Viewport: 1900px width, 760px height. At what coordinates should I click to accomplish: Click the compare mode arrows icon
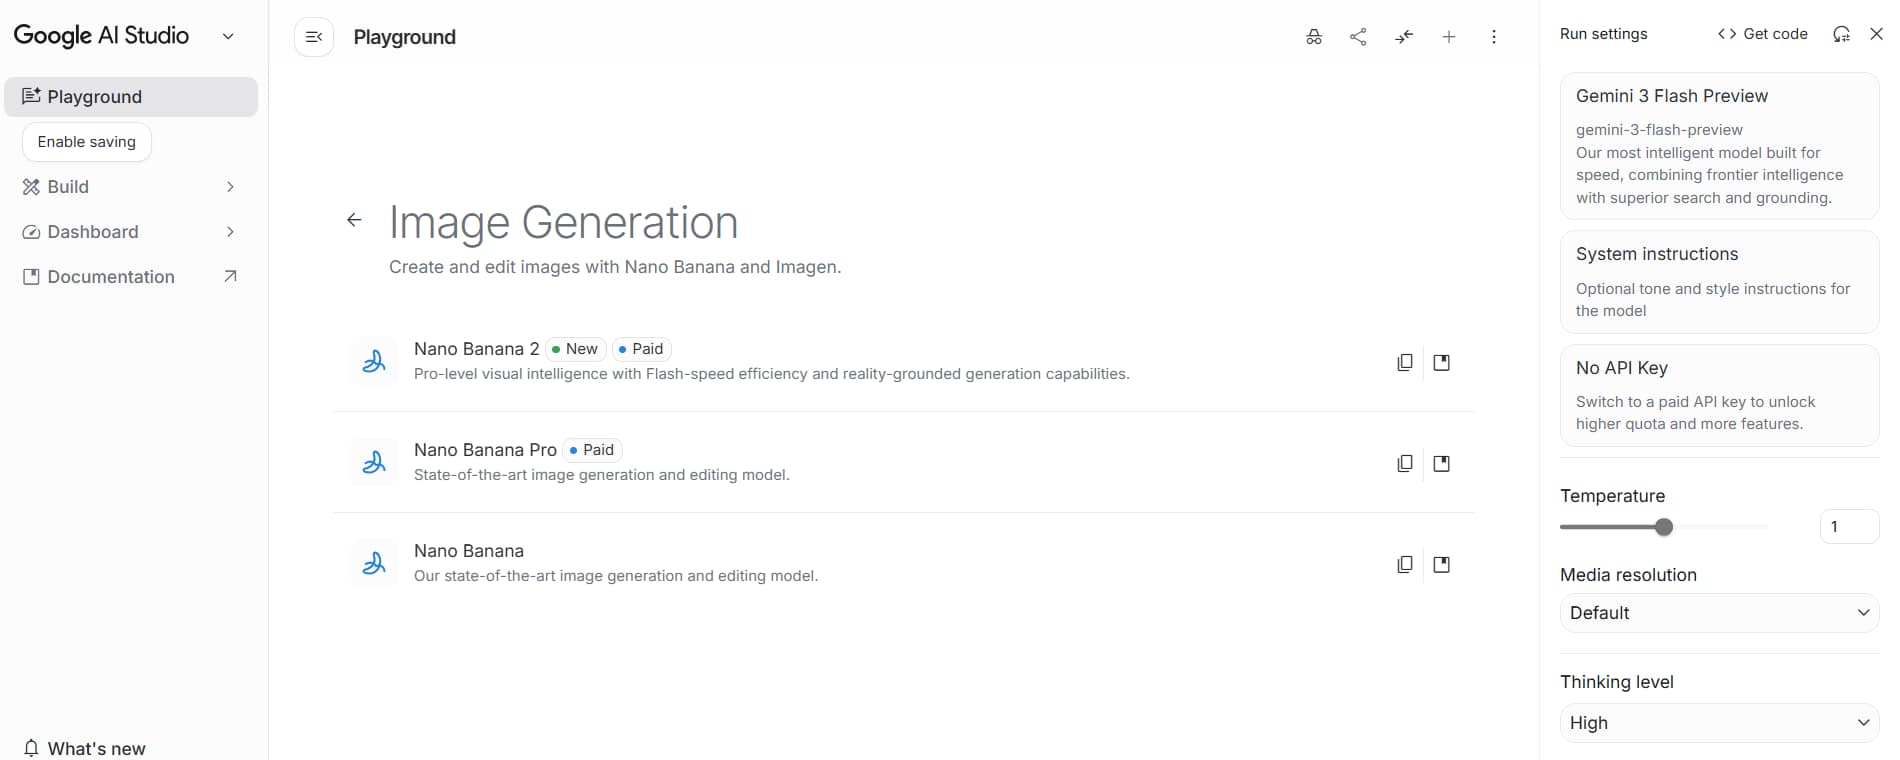tap(1404, 37)
